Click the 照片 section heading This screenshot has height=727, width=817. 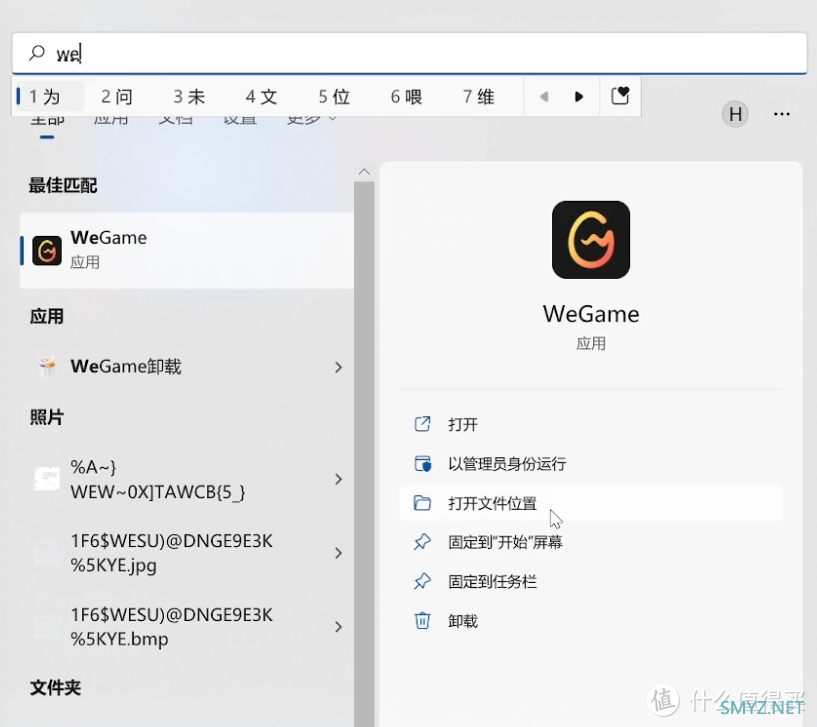point(46,417)
